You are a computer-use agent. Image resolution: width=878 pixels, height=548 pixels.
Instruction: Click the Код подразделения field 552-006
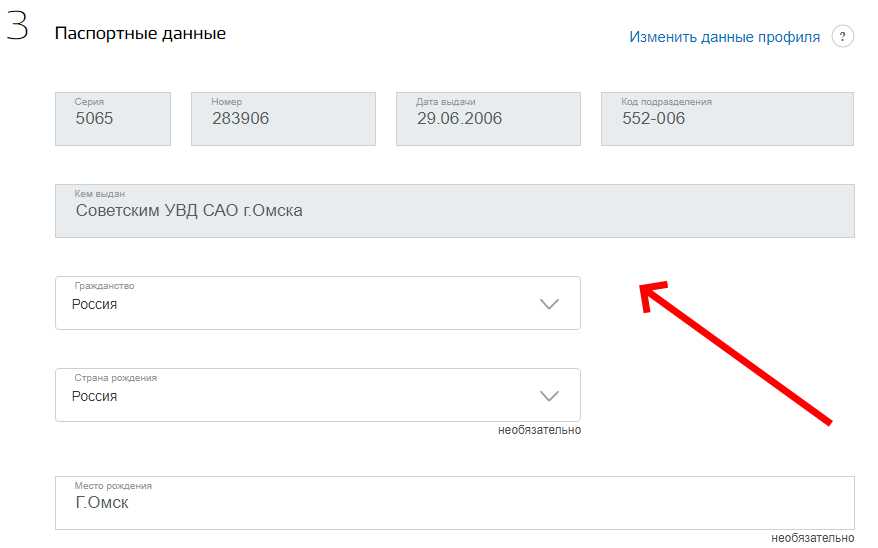[727, 119]
